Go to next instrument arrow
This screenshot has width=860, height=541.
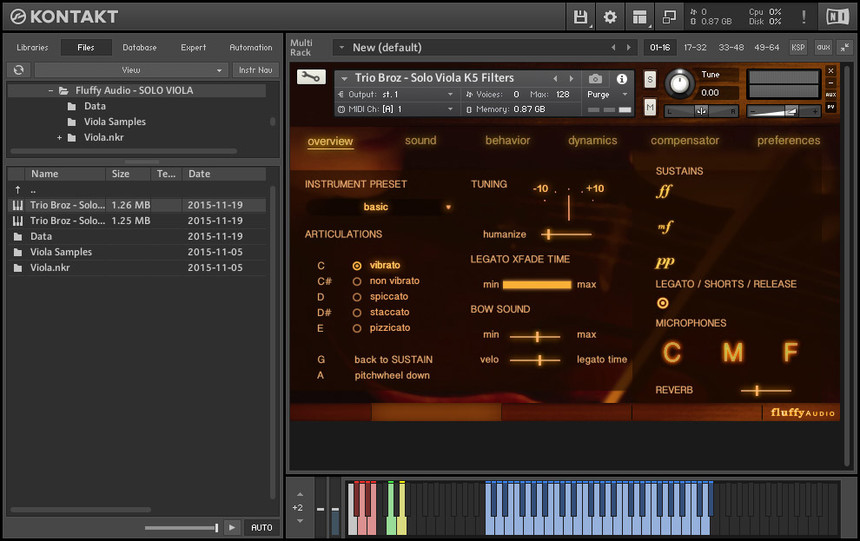[x=571, y=79]
